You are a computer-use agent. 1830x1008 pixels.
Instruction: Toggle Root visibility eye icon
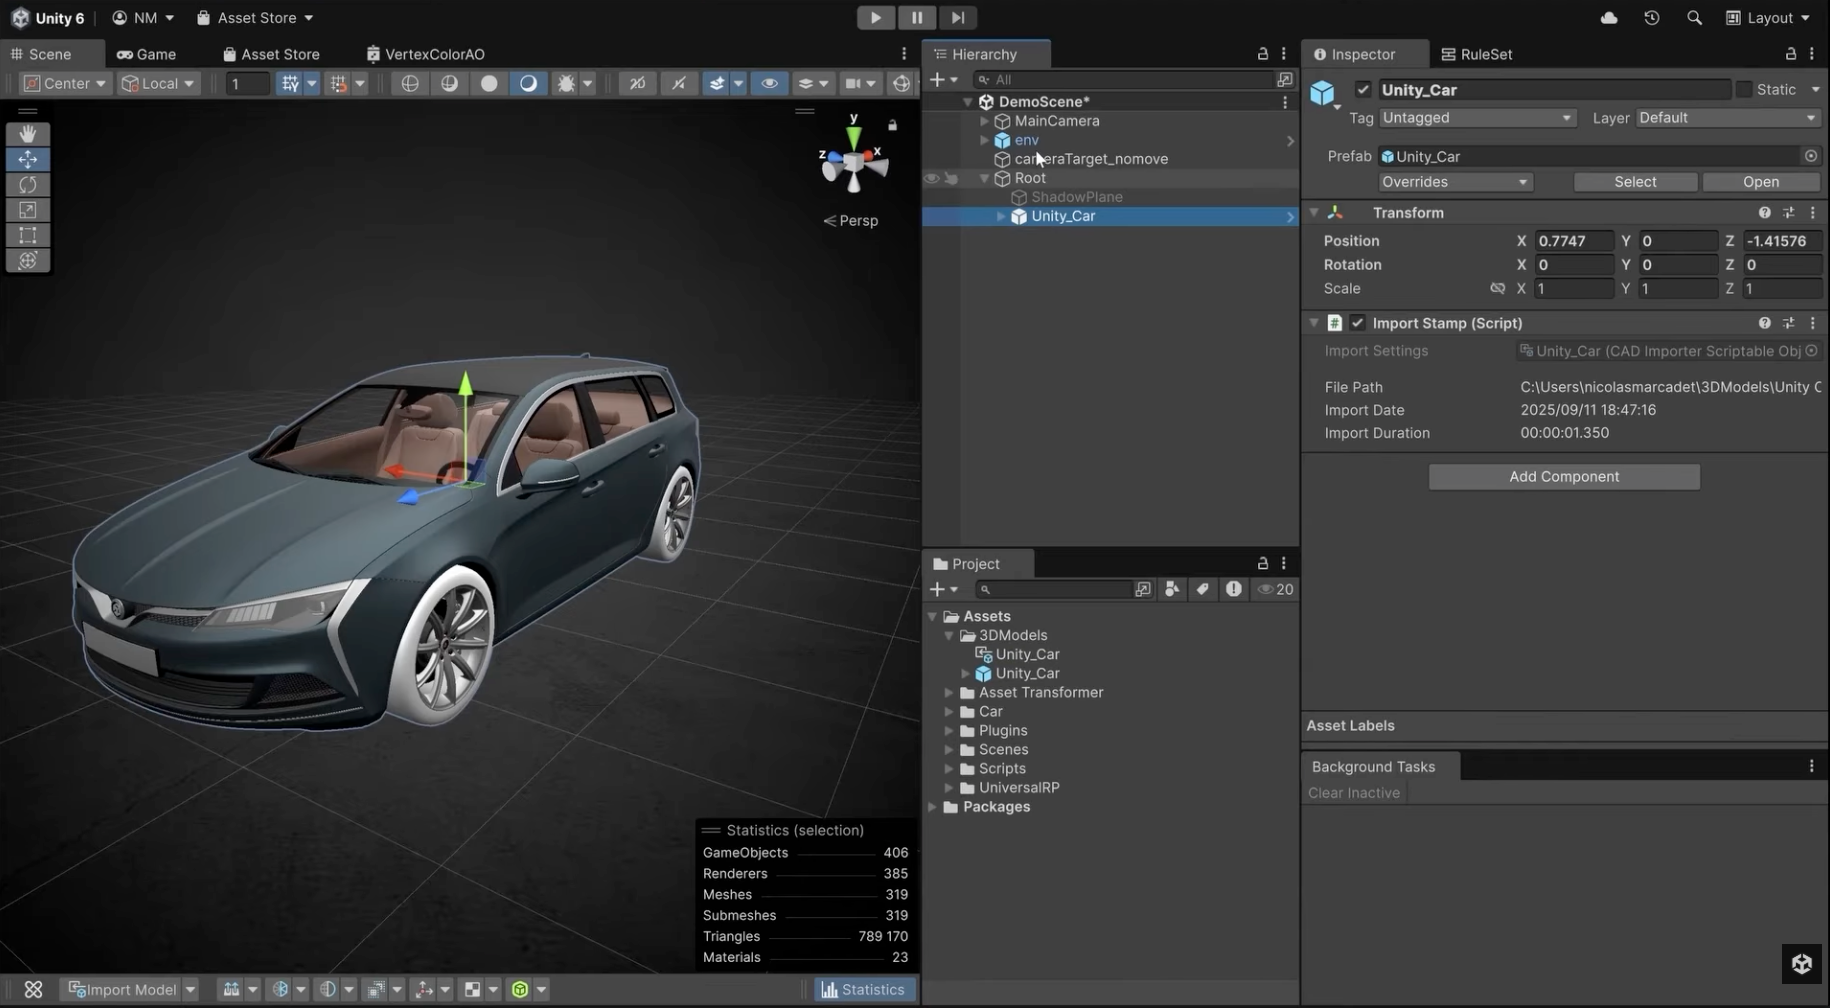931,178
